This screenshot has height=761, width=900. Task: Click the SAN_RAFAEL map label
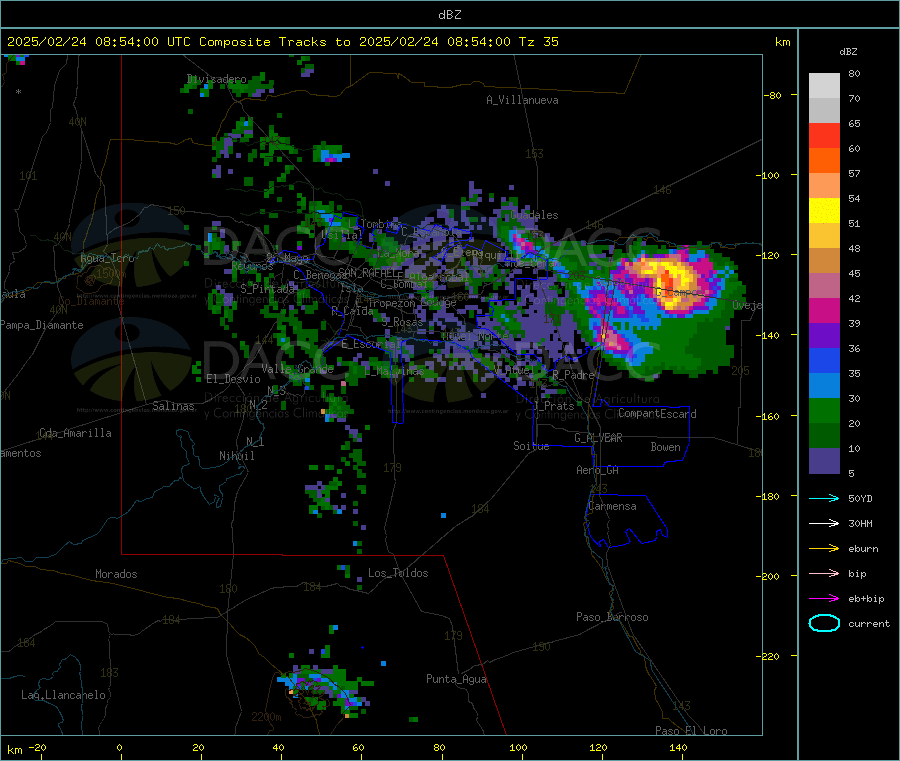pyautogui.click(x=368, y=272)
